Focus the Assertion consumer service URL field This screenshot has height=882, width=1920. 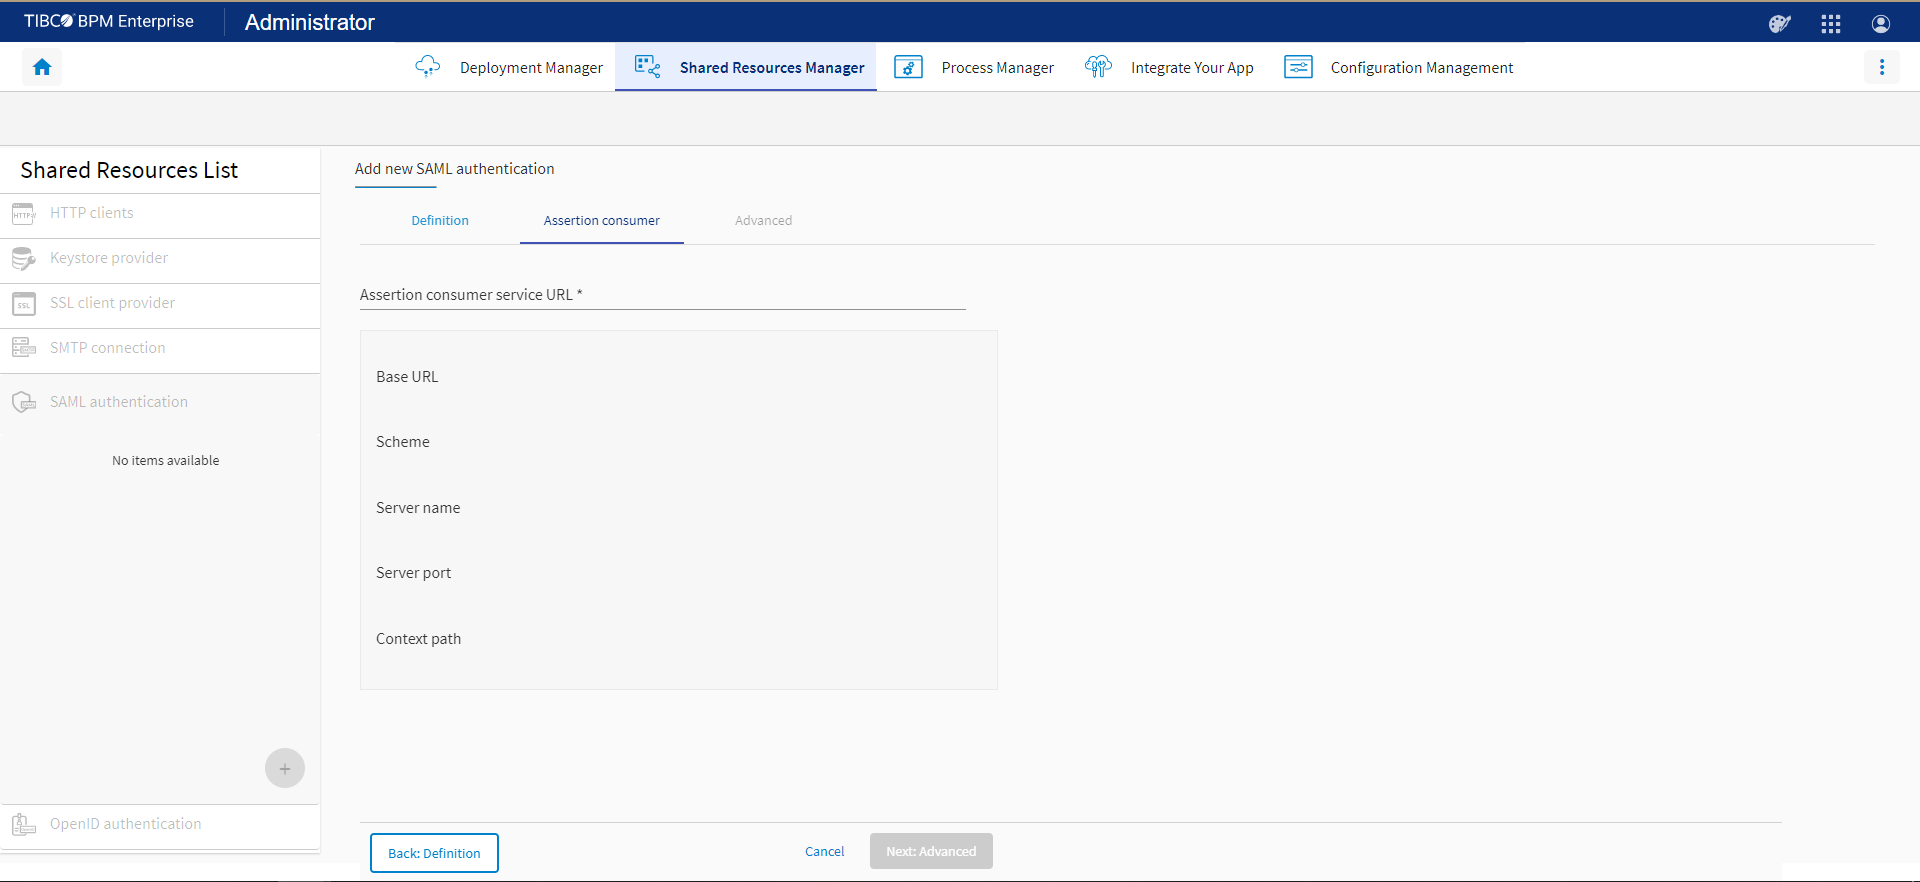click(x=662, y=296)
